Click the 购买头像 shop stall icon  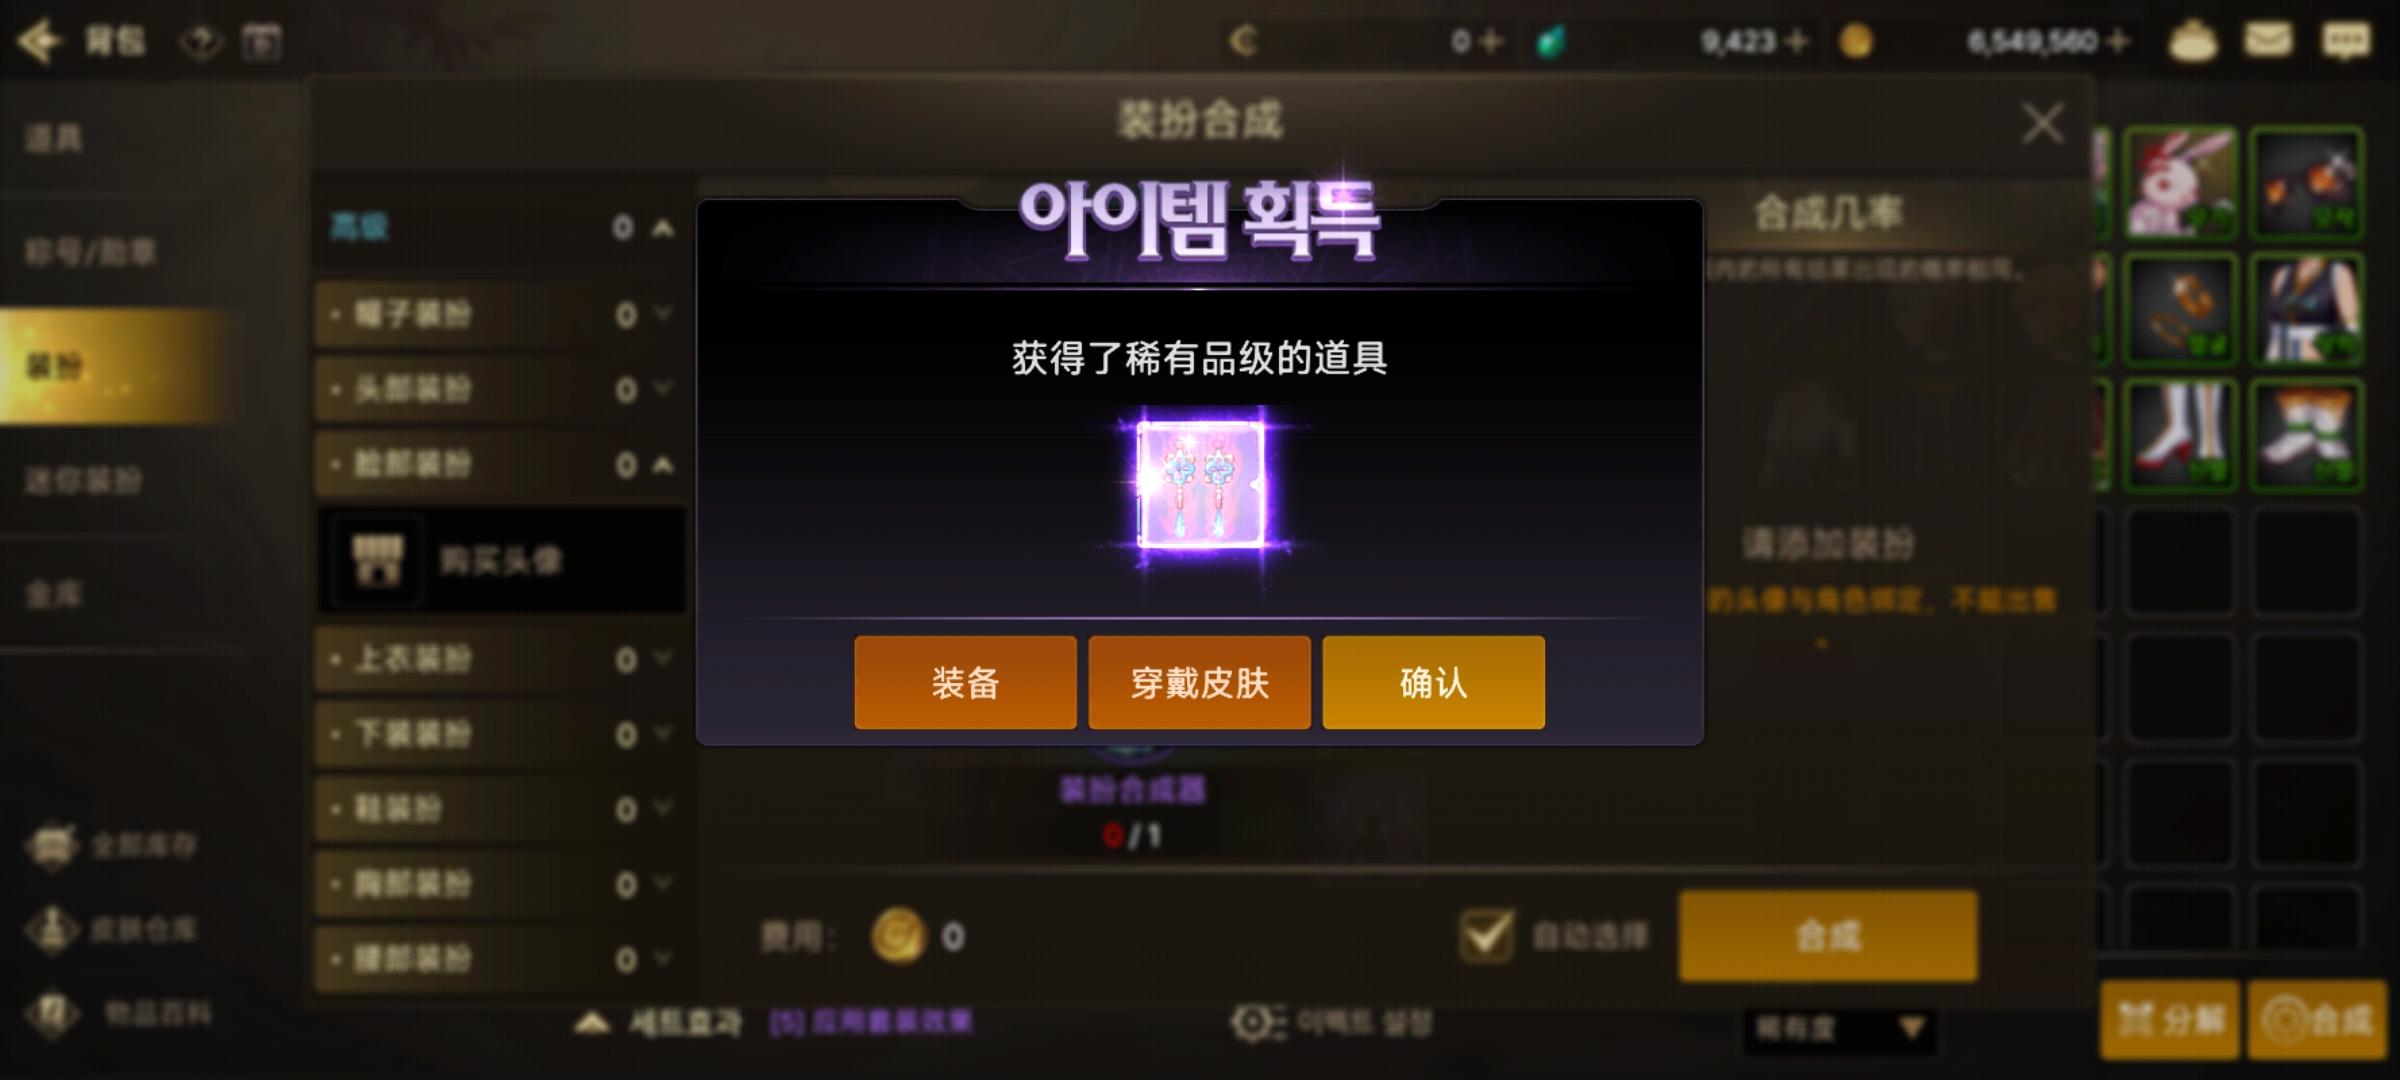click(378, 560)
